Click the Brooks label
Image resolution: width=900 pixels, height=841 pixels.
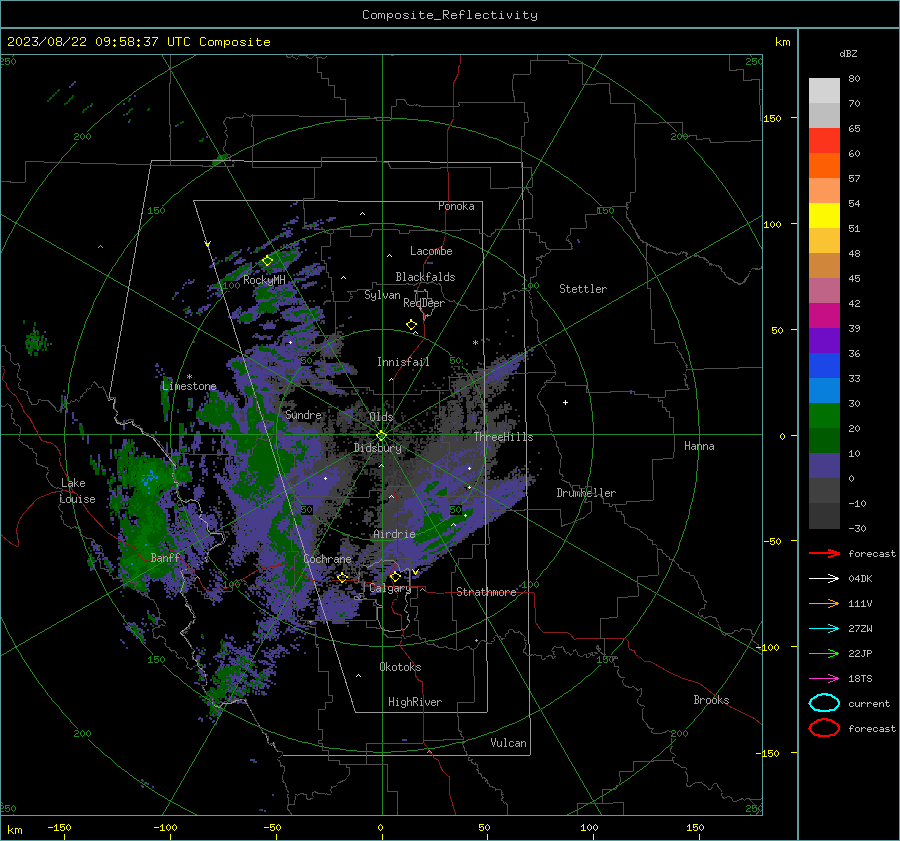click(x=711, y=700)
